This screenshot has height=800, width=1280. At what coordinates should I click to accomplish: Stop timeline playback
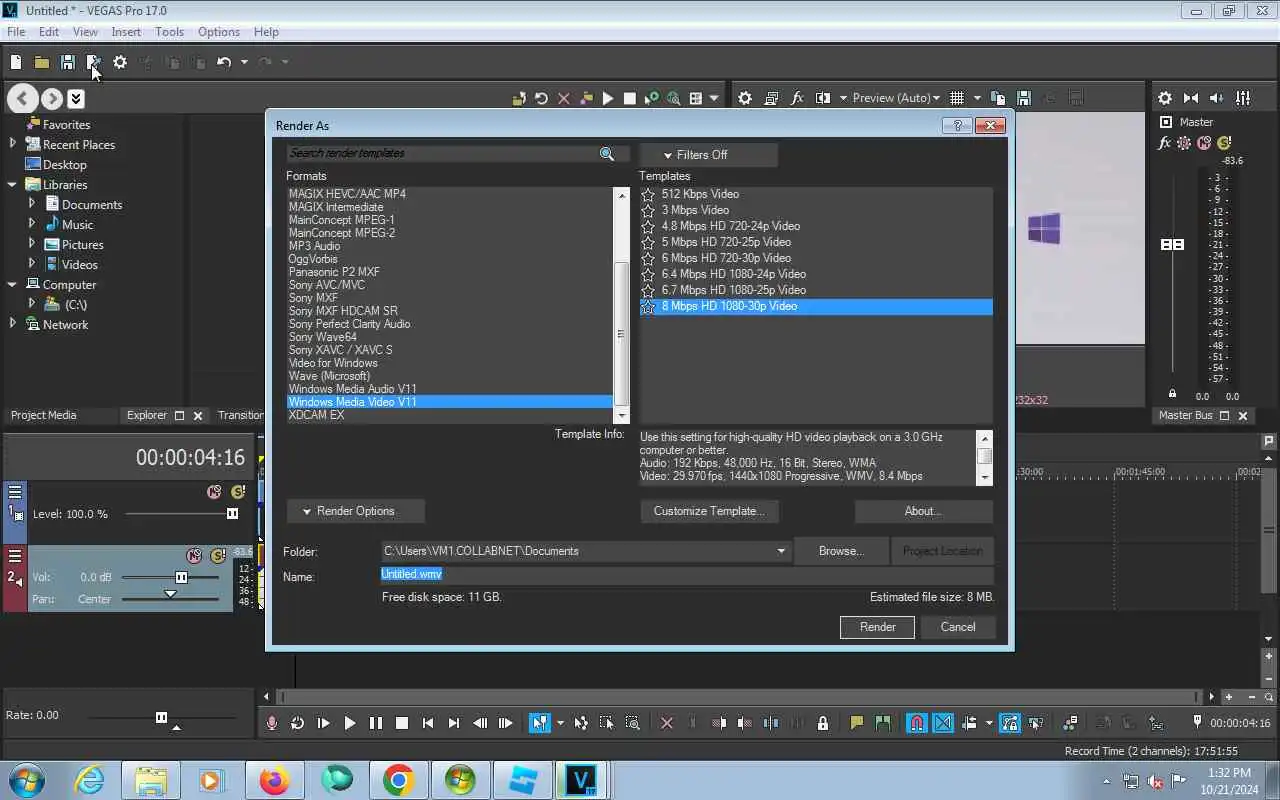pyautogui.click(x=401, y=723)
